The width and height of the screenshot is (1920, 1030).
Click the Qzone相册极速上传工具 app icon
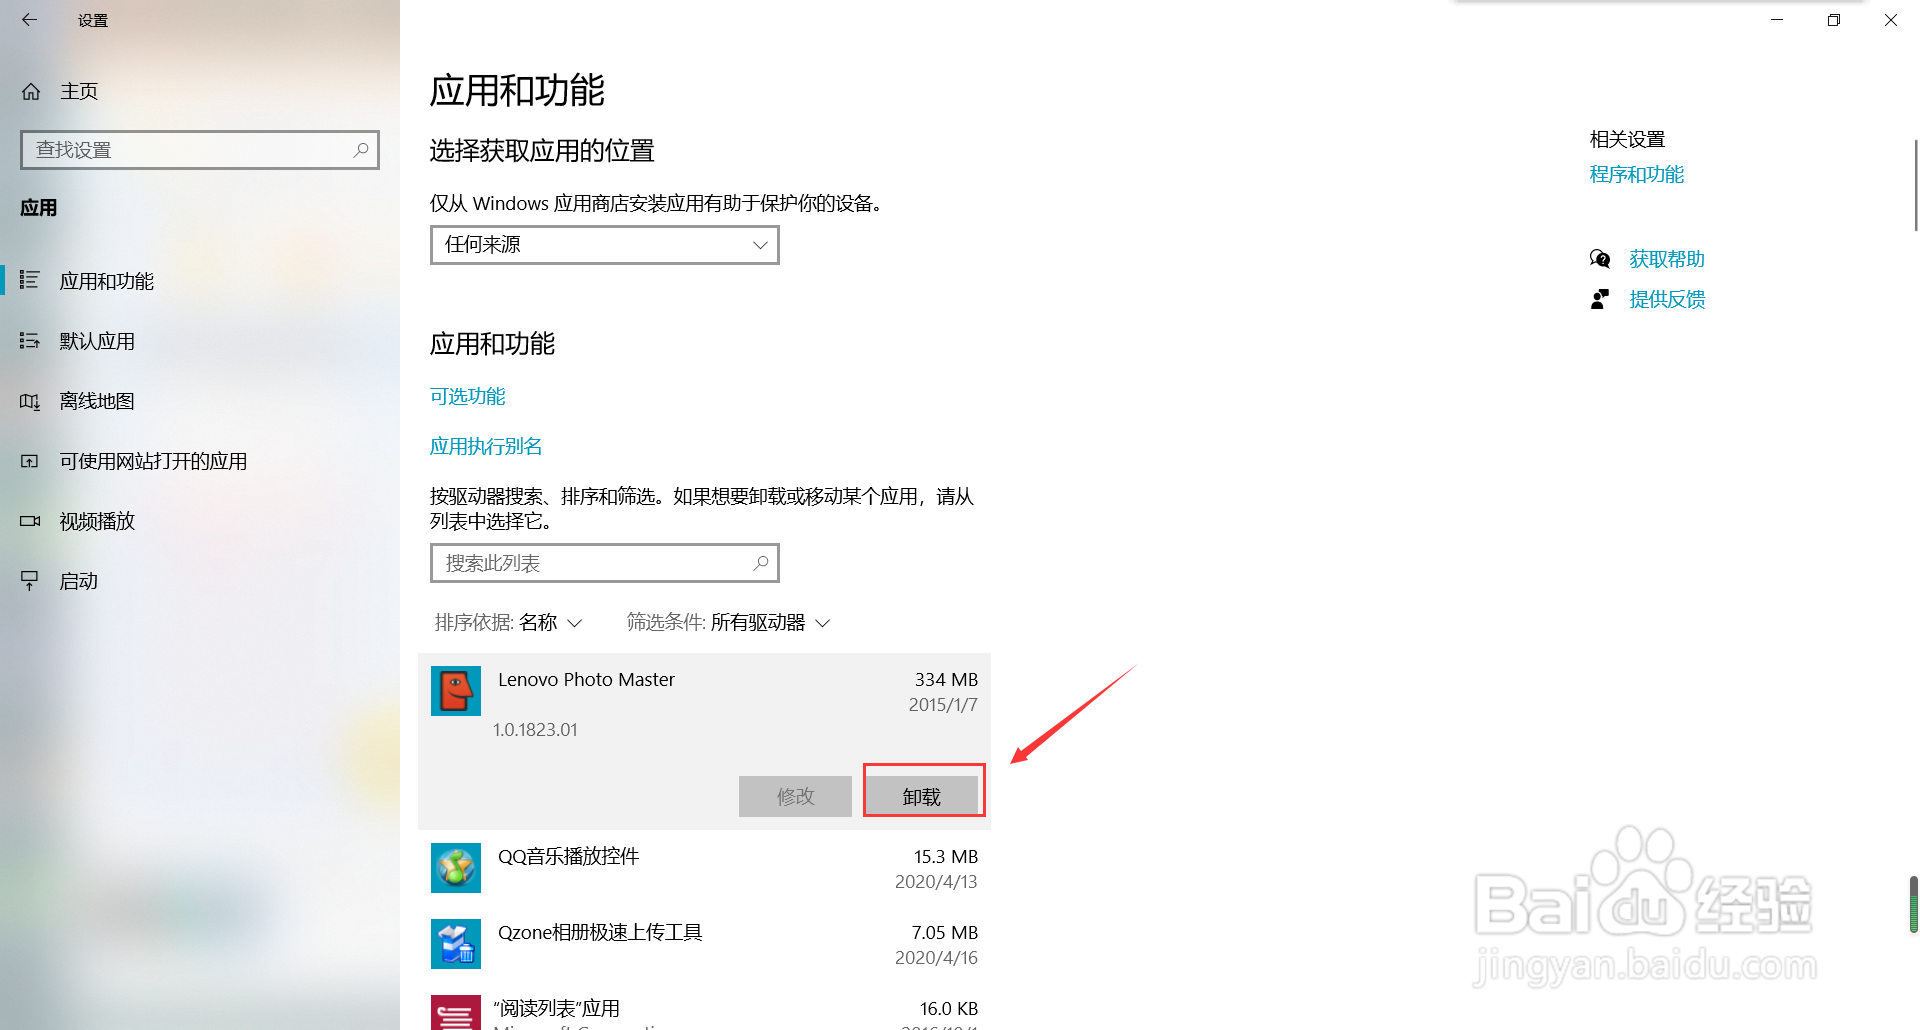point(456,943)
